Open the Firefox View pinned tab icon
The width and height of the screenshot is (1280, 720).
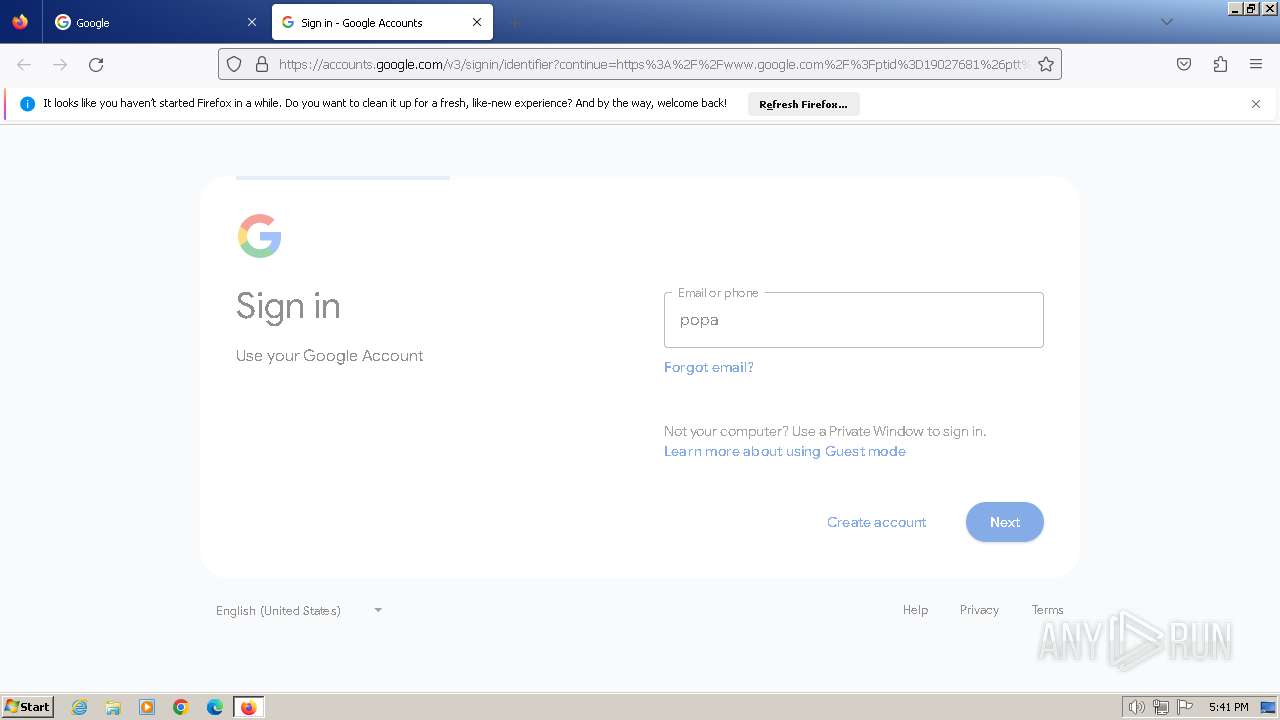[x=20, y=22]
